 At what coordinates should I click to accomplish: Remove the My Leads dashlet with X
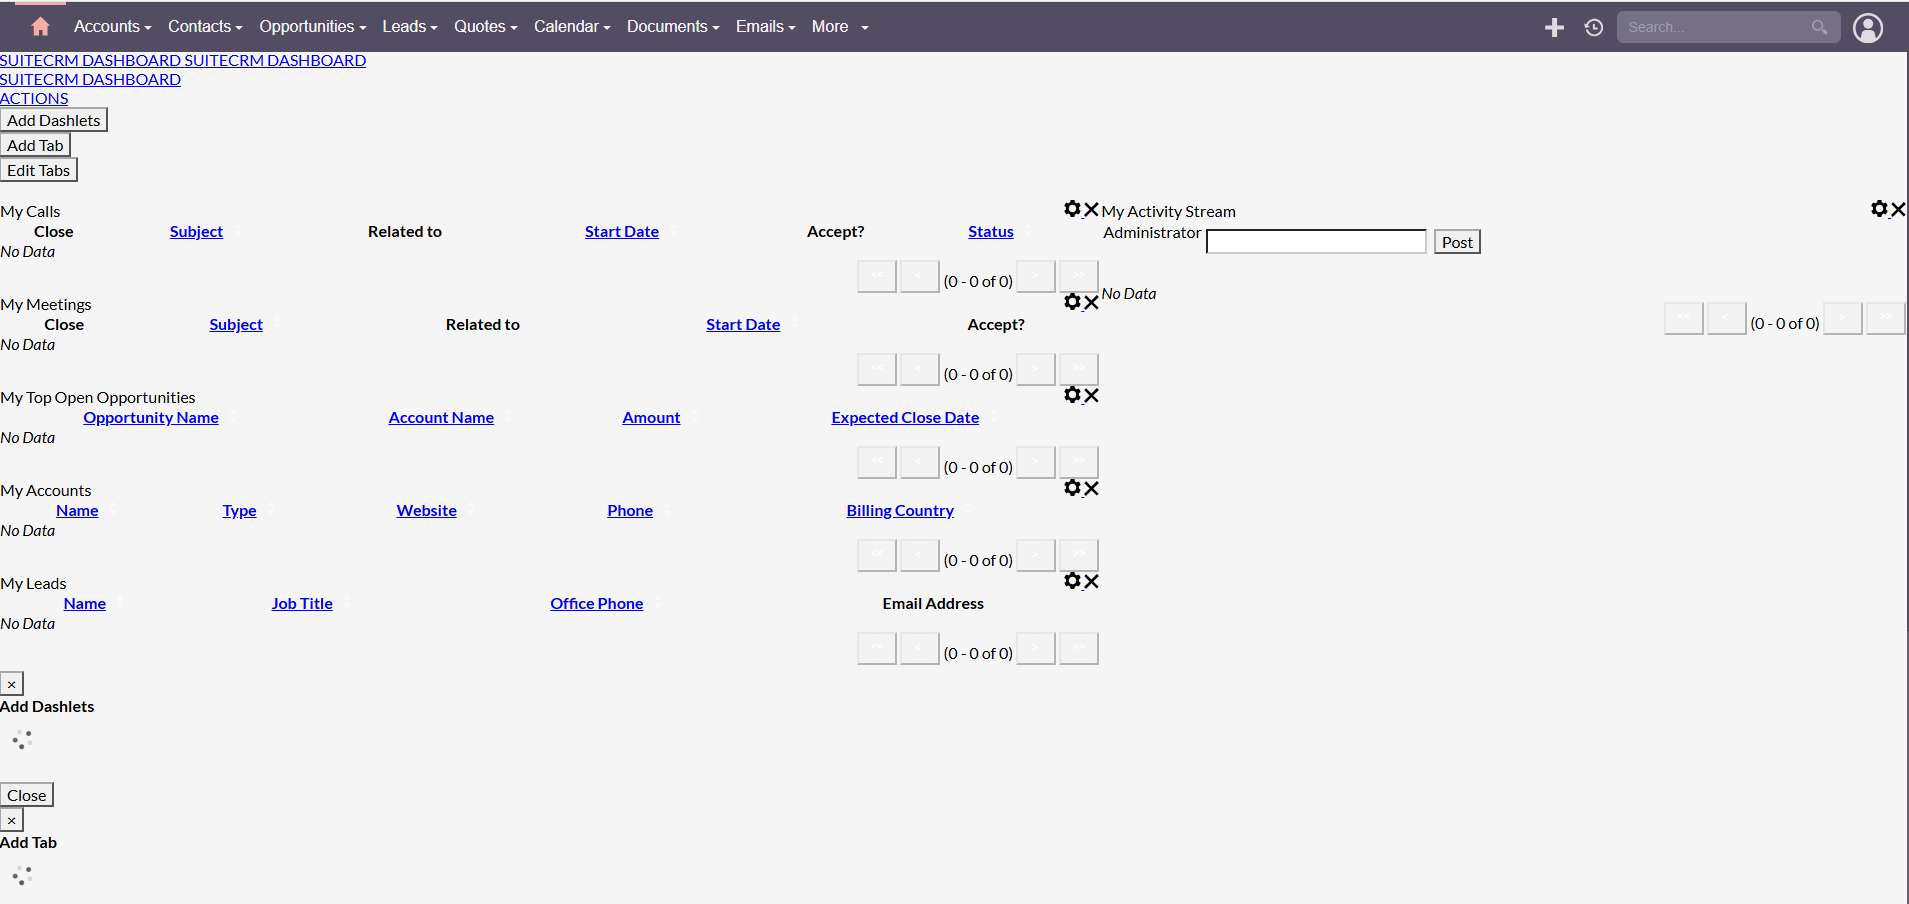1091,581
